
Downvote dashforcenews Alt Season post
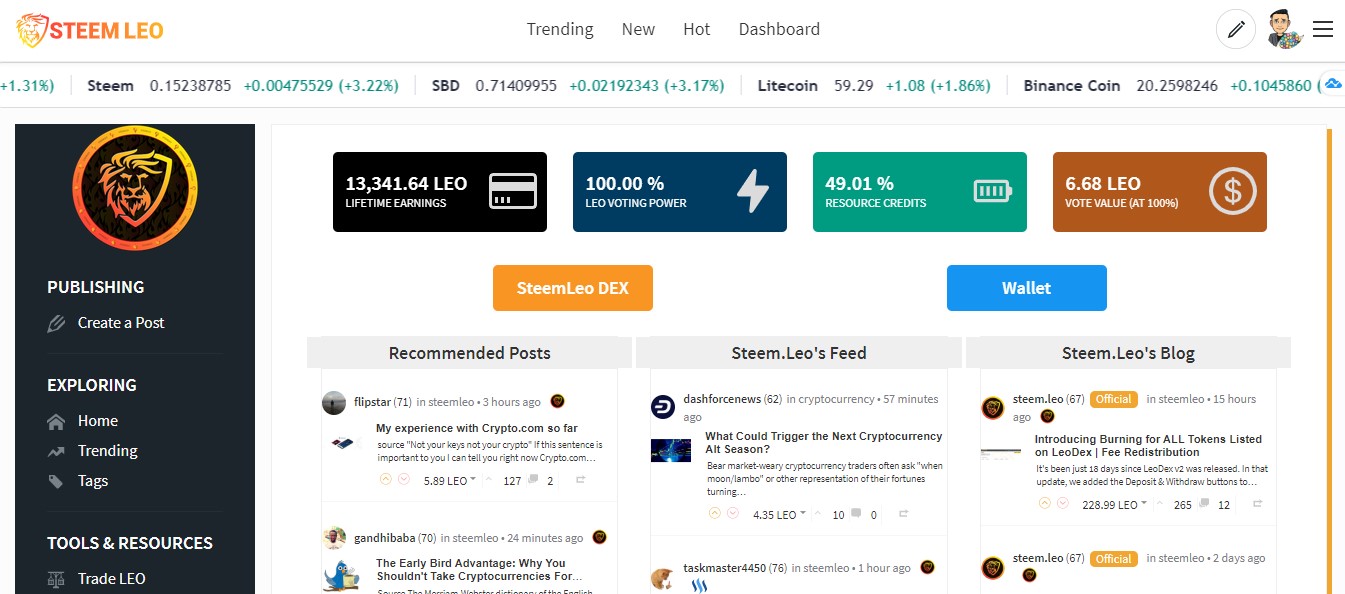click(x=732, y=514)
